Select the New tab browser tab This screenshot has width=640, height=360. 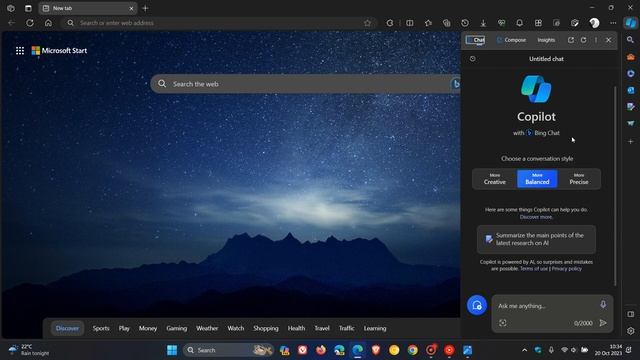point(88,8)
